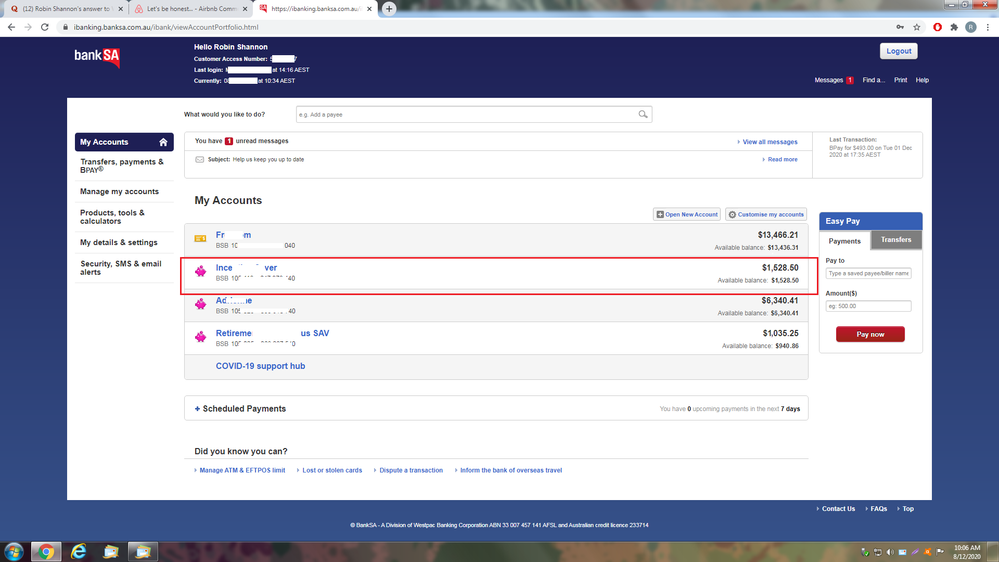Reload the page with browser refresh icon
999x562 pixels.
45,27
